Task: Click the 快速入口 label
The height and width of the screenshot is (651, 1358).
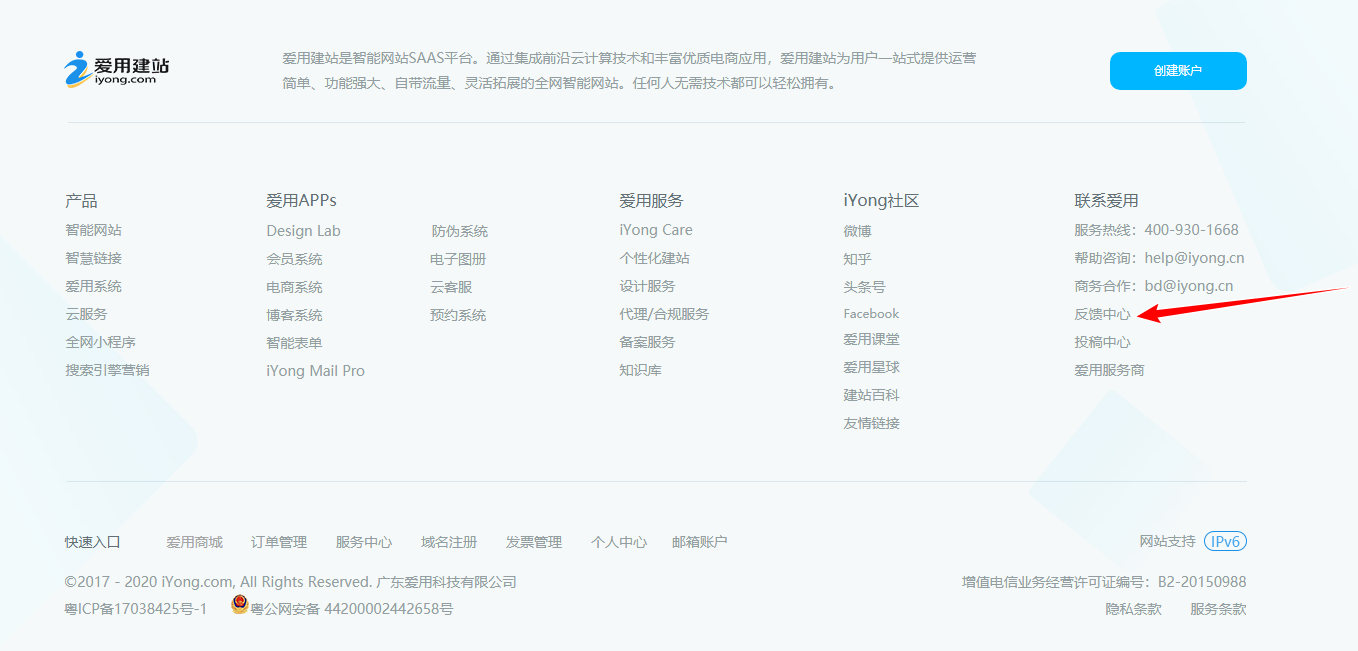Action: click(93, 542)
